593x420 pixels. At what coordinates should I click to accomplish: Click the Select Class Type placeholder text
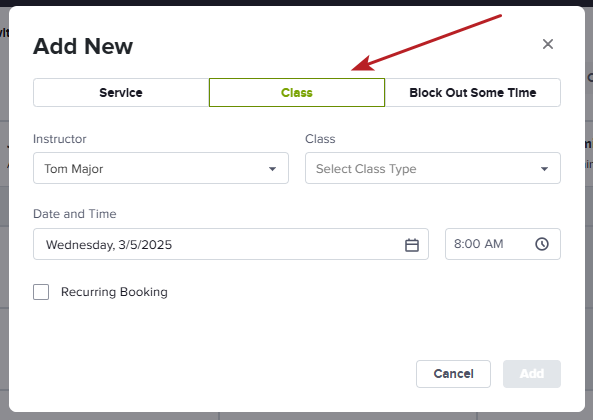[x=366, y=169]
